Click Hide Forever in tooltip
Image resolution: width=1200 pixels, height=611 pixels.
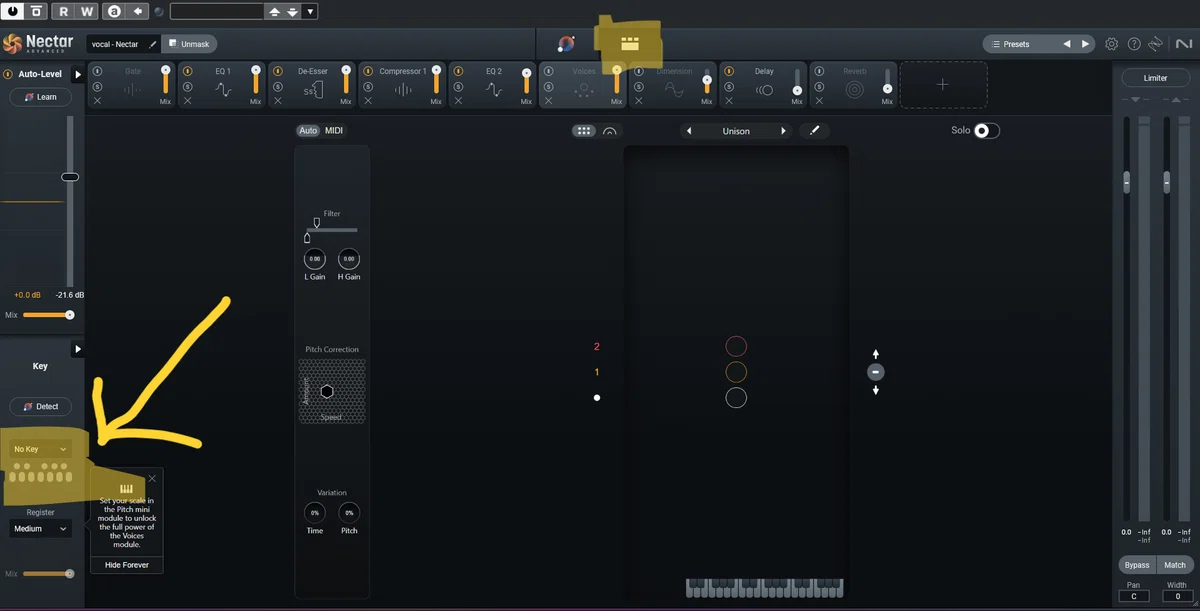tap(127, 565)
